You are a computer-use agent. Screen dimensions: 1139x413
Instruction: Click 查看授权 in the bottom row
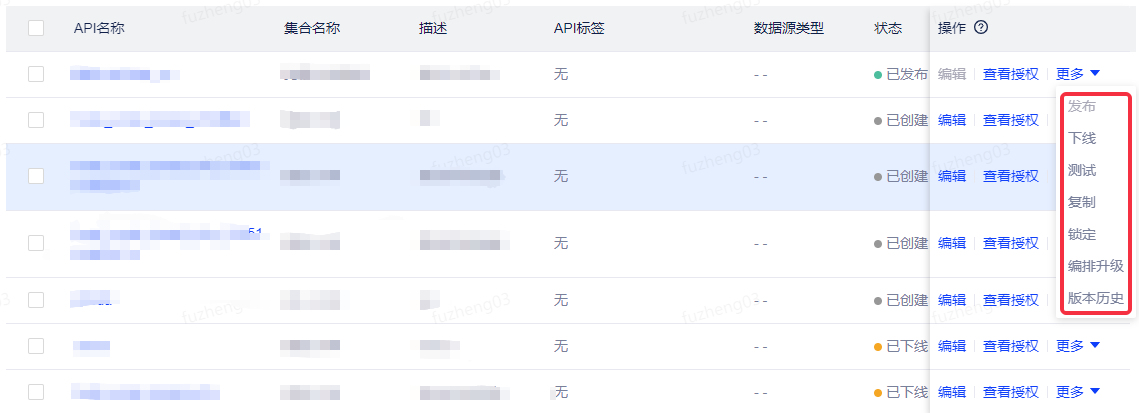click(1010, 392)
